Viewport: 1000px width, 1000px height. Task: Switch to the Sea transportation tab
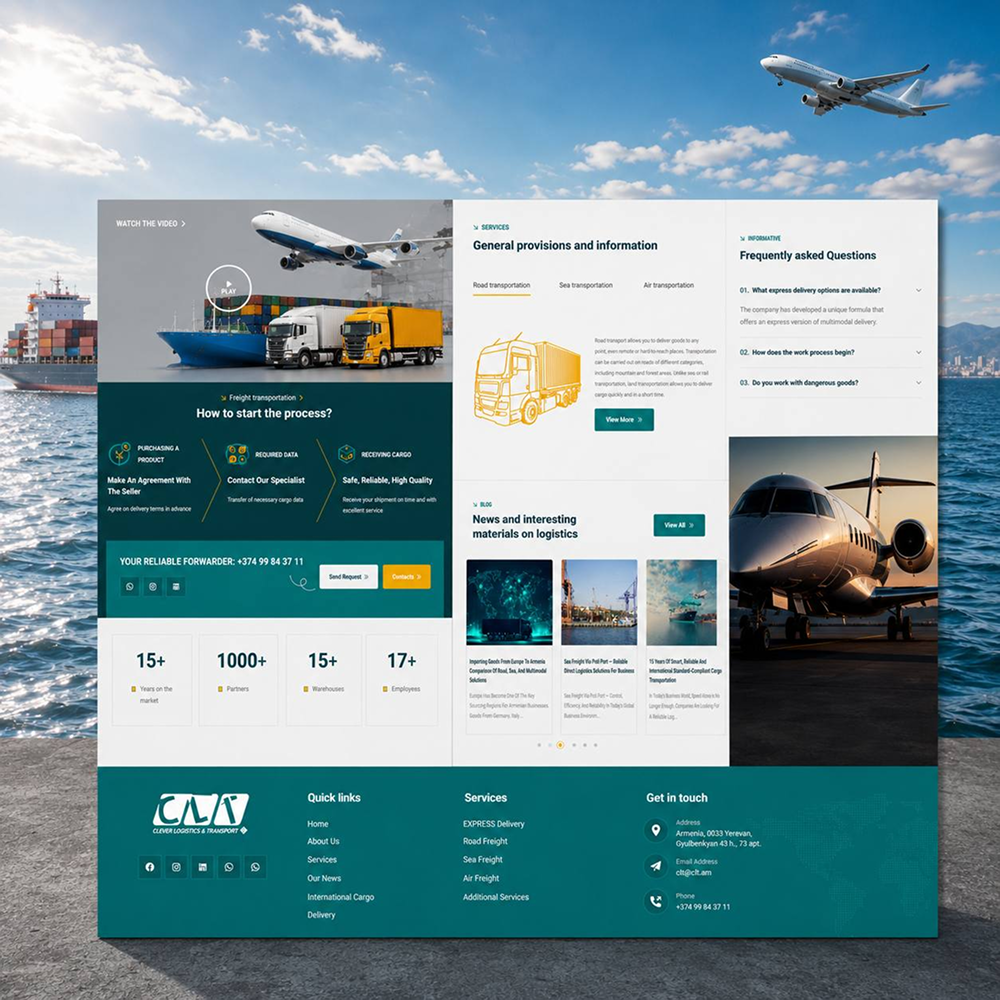point(585,285)
